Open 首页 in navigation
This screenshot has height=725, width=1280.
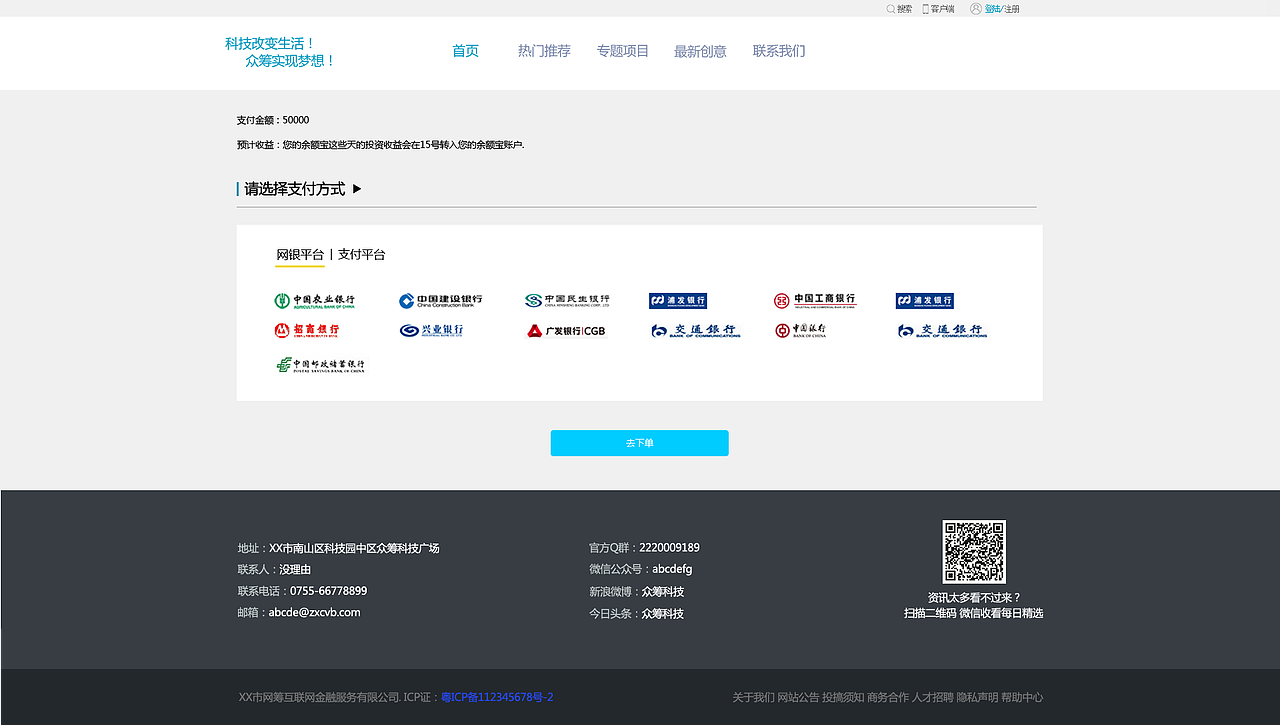[x=465, y=51]
